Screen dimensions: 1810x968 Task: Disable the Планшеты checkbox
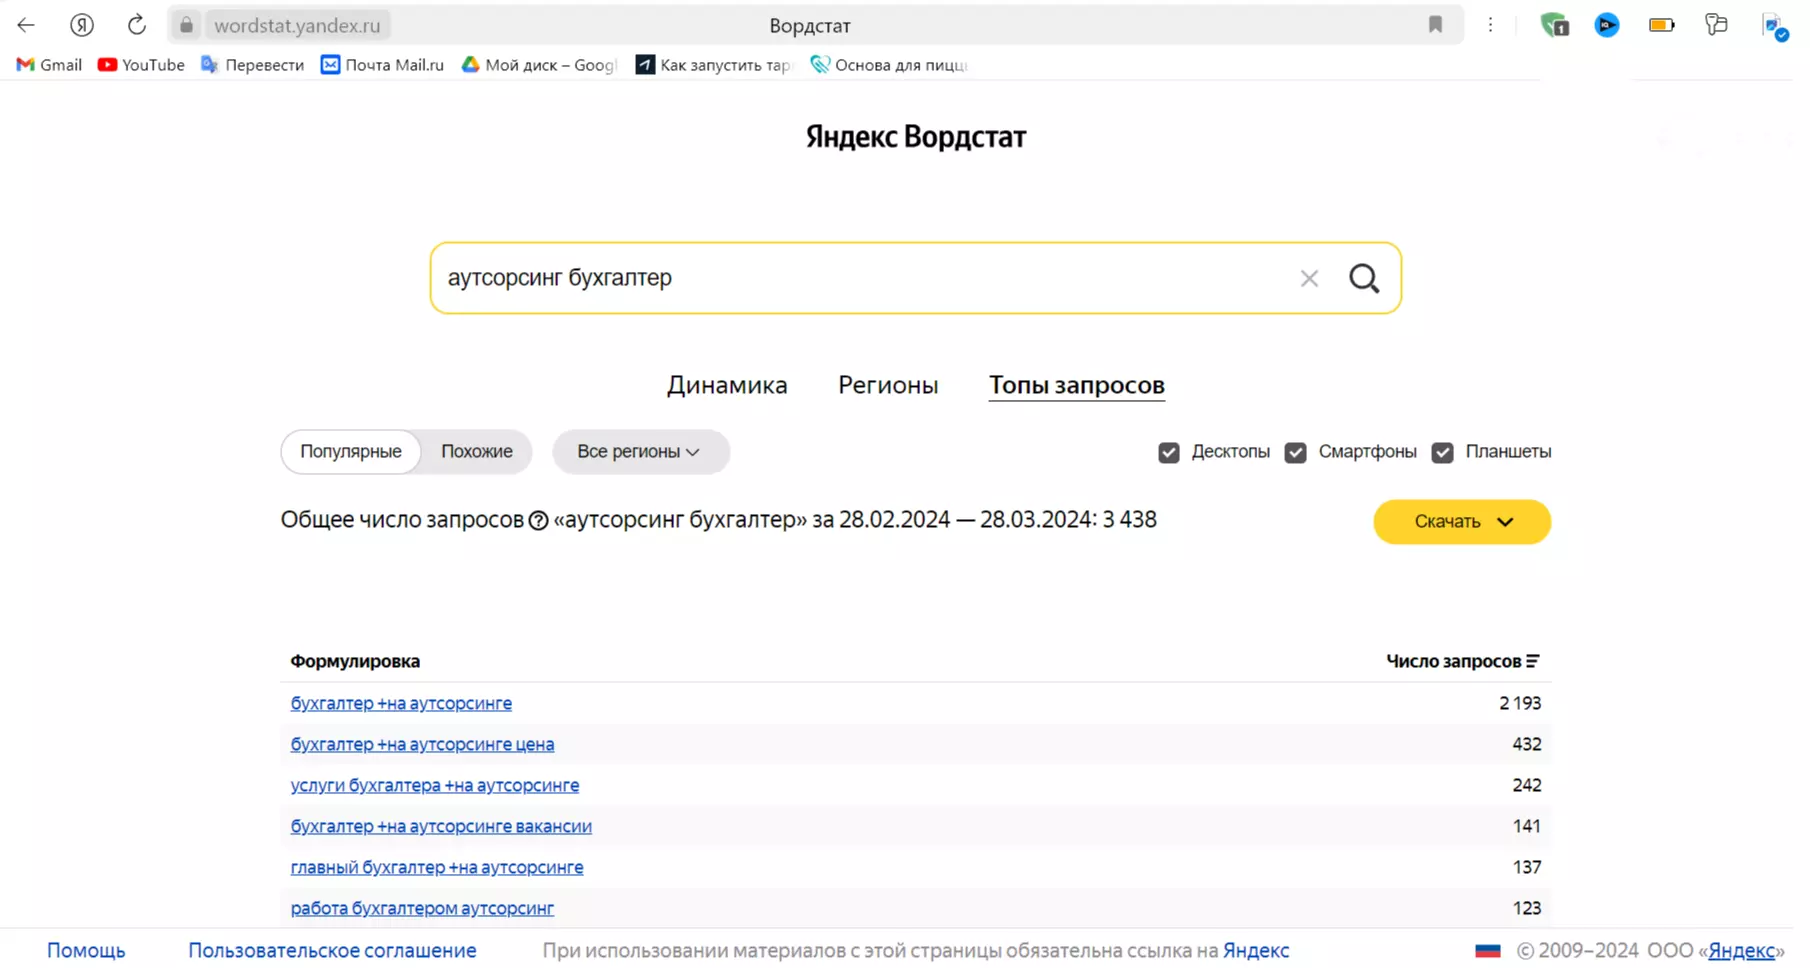click(x=1442, y=453)
